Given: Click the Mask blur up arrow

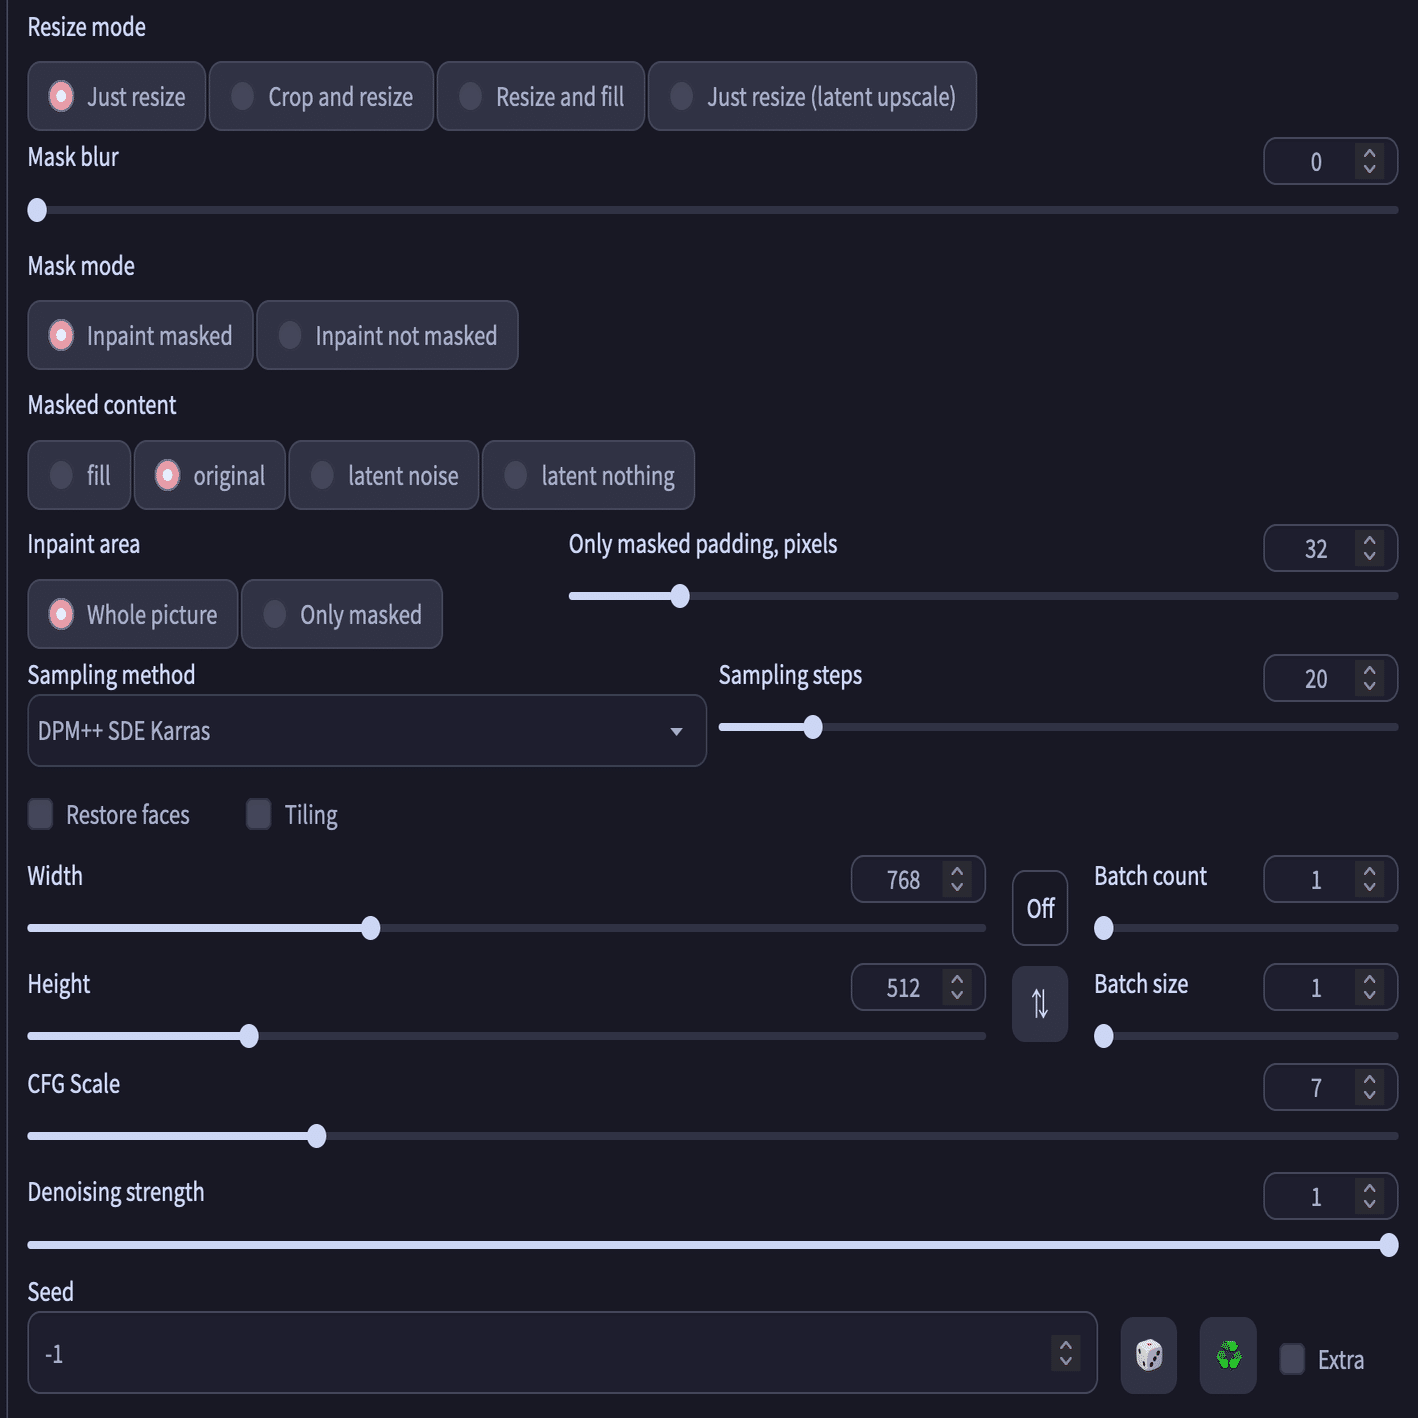Looking at the screenshot, I should (1370, 153).
